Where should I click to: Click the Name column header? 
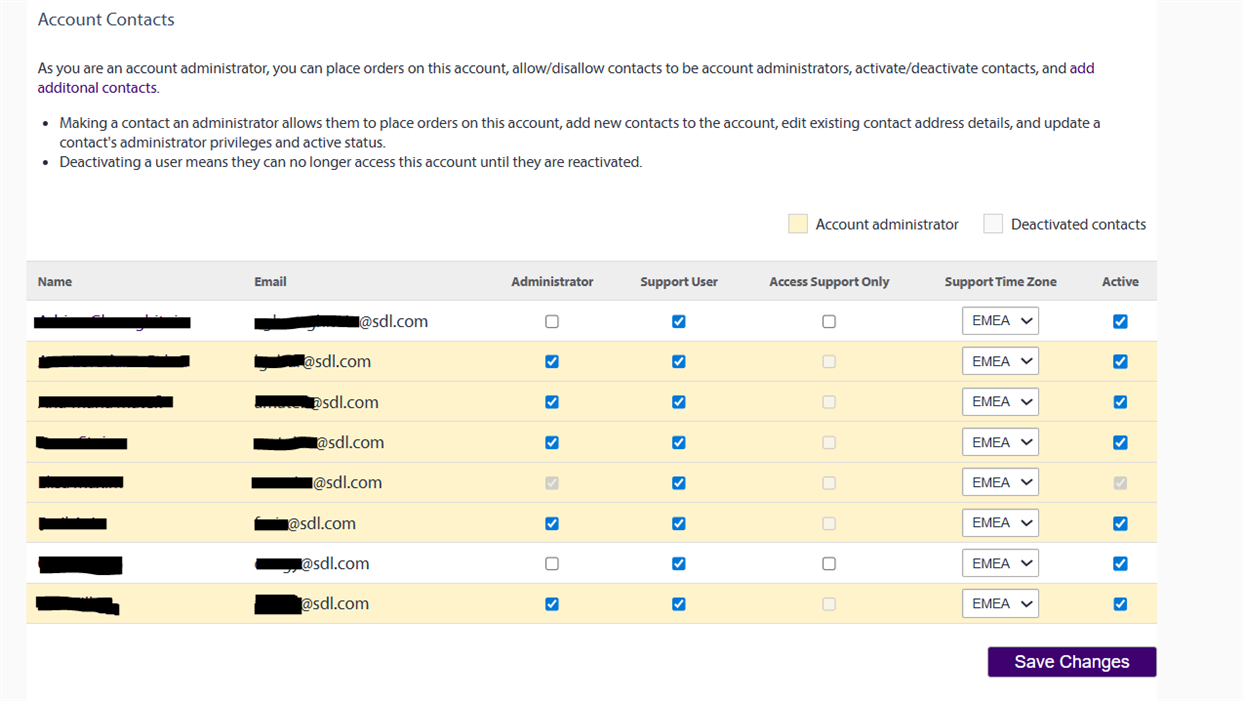(x=55, y=282)
